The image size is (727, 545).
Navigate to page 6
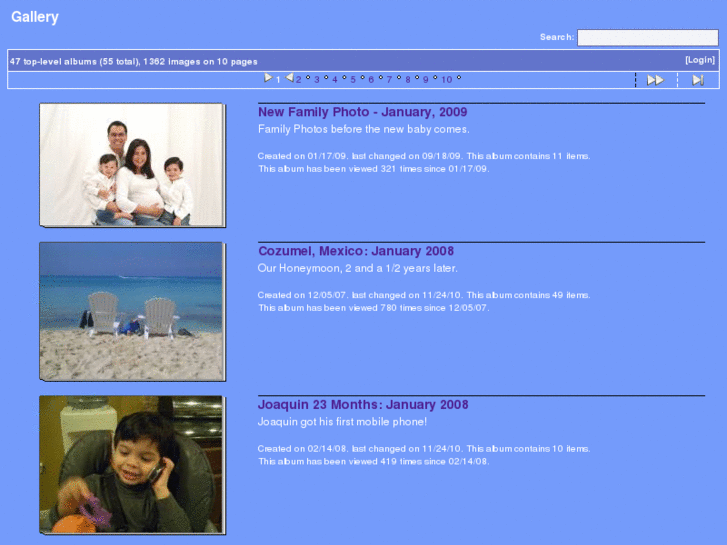[371, 80]
